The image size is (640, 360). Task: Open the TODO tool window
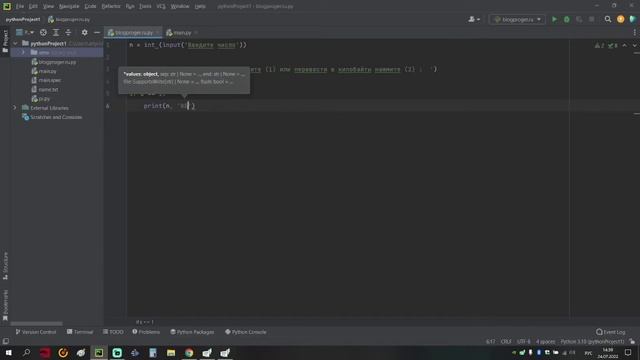[113, 332]
